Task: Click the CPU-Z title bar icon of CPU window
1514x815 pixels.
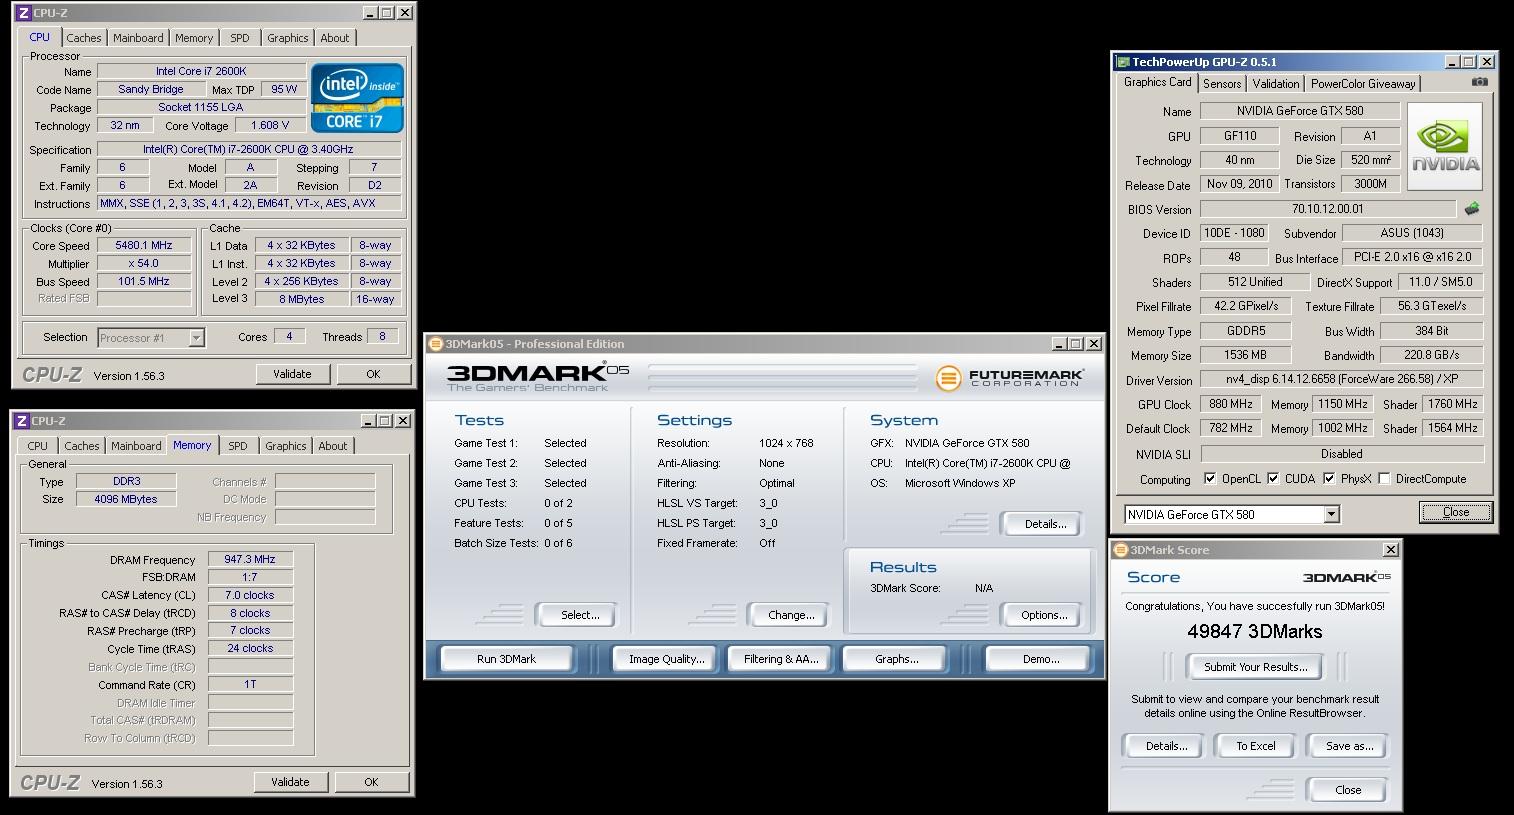Action: 22,13
